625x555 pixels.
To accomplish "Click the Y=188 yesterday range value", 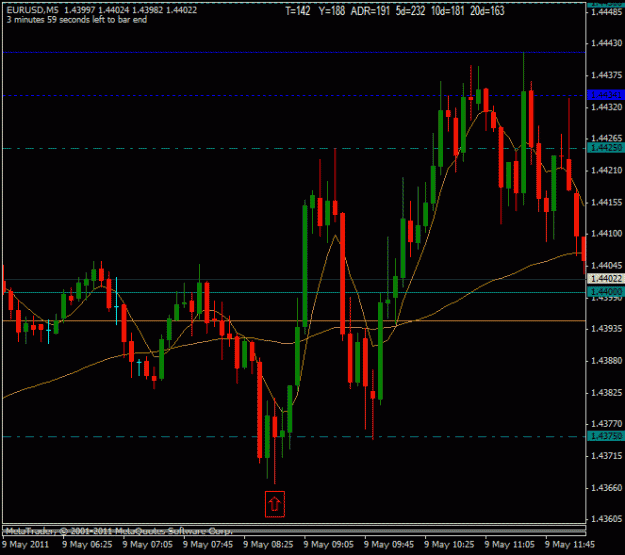I will pos(332,11).
